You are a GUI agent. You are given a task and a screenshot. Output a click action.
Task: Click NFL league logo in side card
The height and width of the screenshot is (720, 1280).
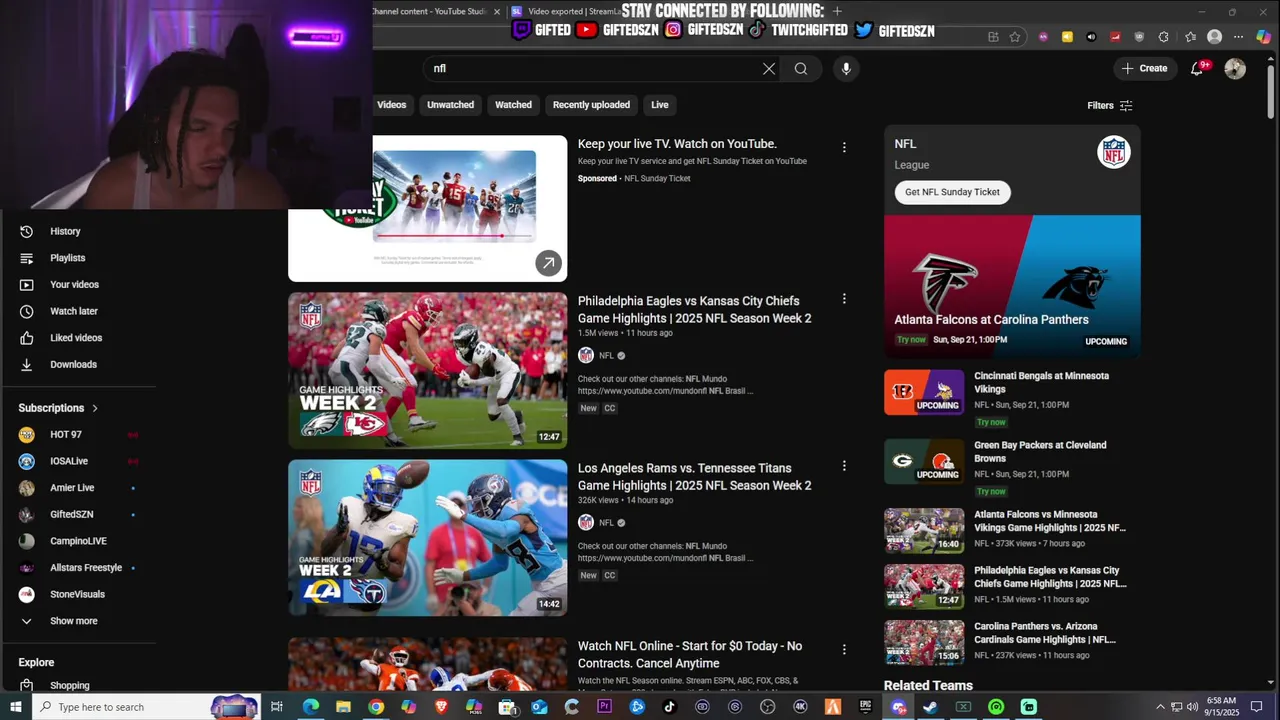1113,152
